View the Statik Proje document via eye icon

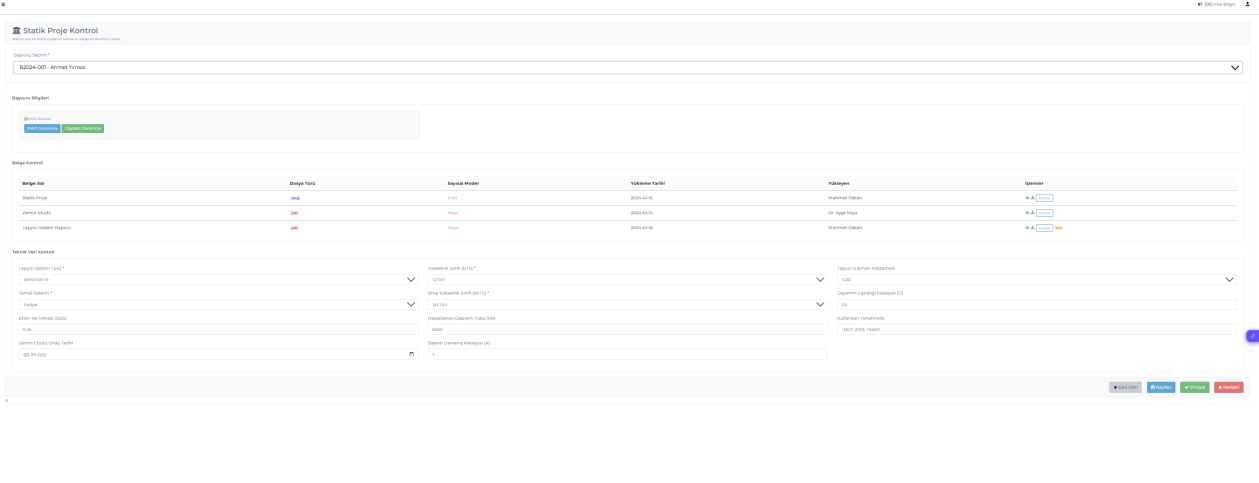[x=1027, y=198]
